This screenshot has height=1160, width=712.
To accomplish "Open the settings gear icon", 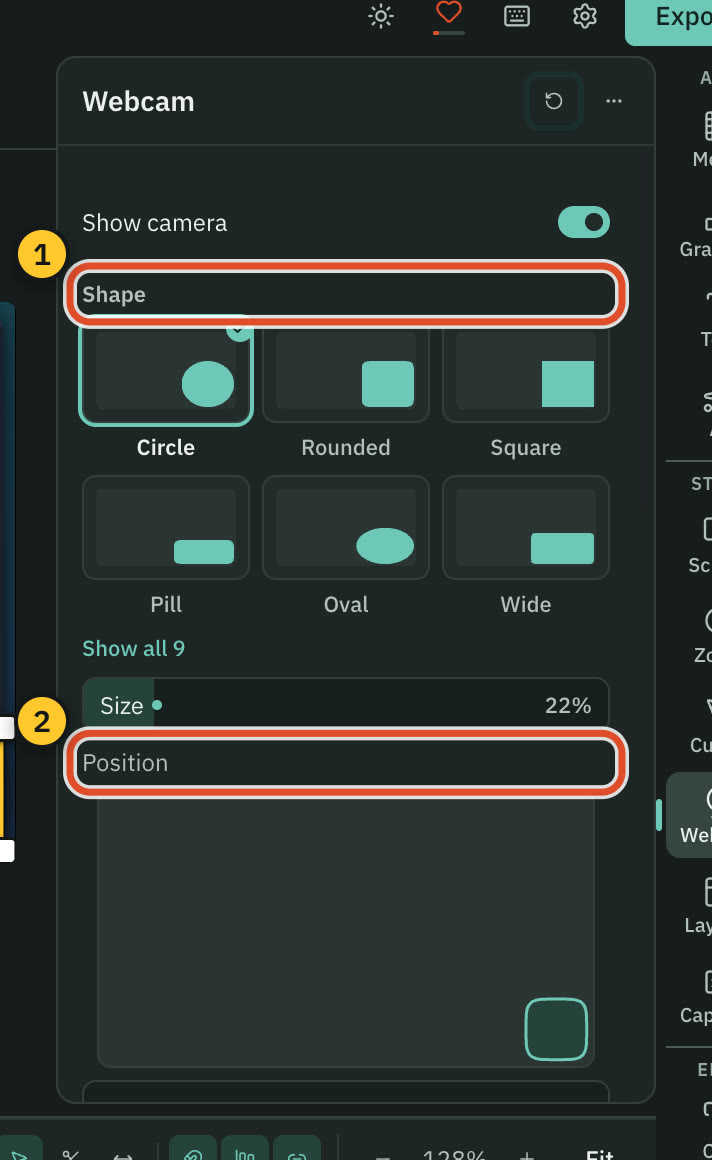I will coord(585,16).
